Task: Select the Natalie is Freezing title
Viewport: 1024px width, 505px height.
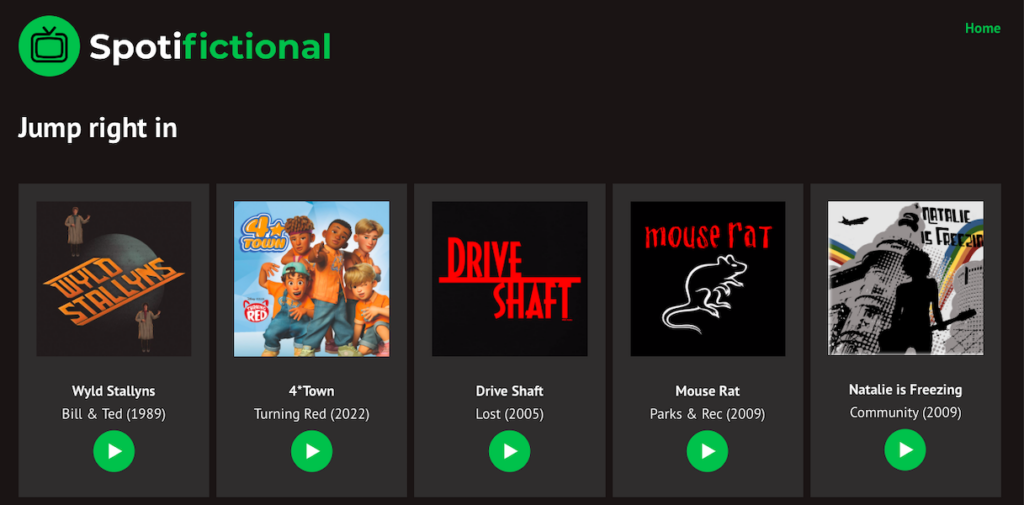Action: tap(905, 390)
